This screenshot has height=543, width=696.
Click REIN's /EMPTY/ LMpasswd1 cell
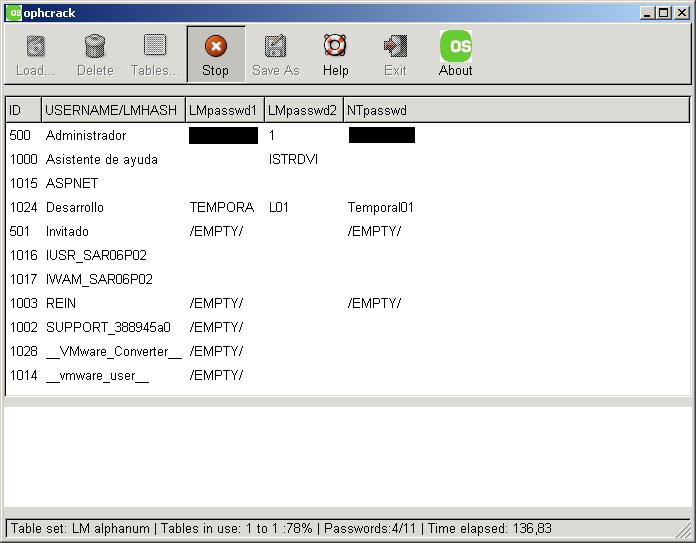(216, 303)
